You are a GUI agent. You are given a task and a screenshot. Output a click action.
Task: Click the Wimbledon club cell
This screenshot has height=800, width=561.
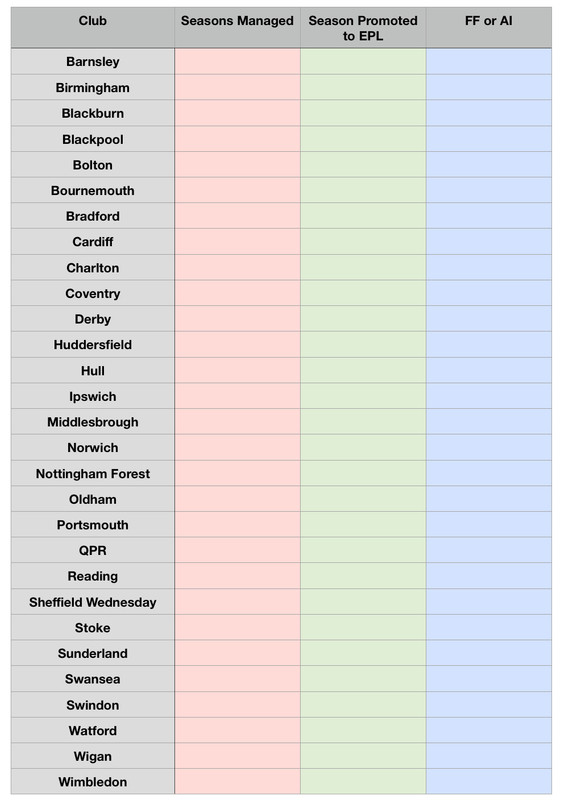point(92,782)
